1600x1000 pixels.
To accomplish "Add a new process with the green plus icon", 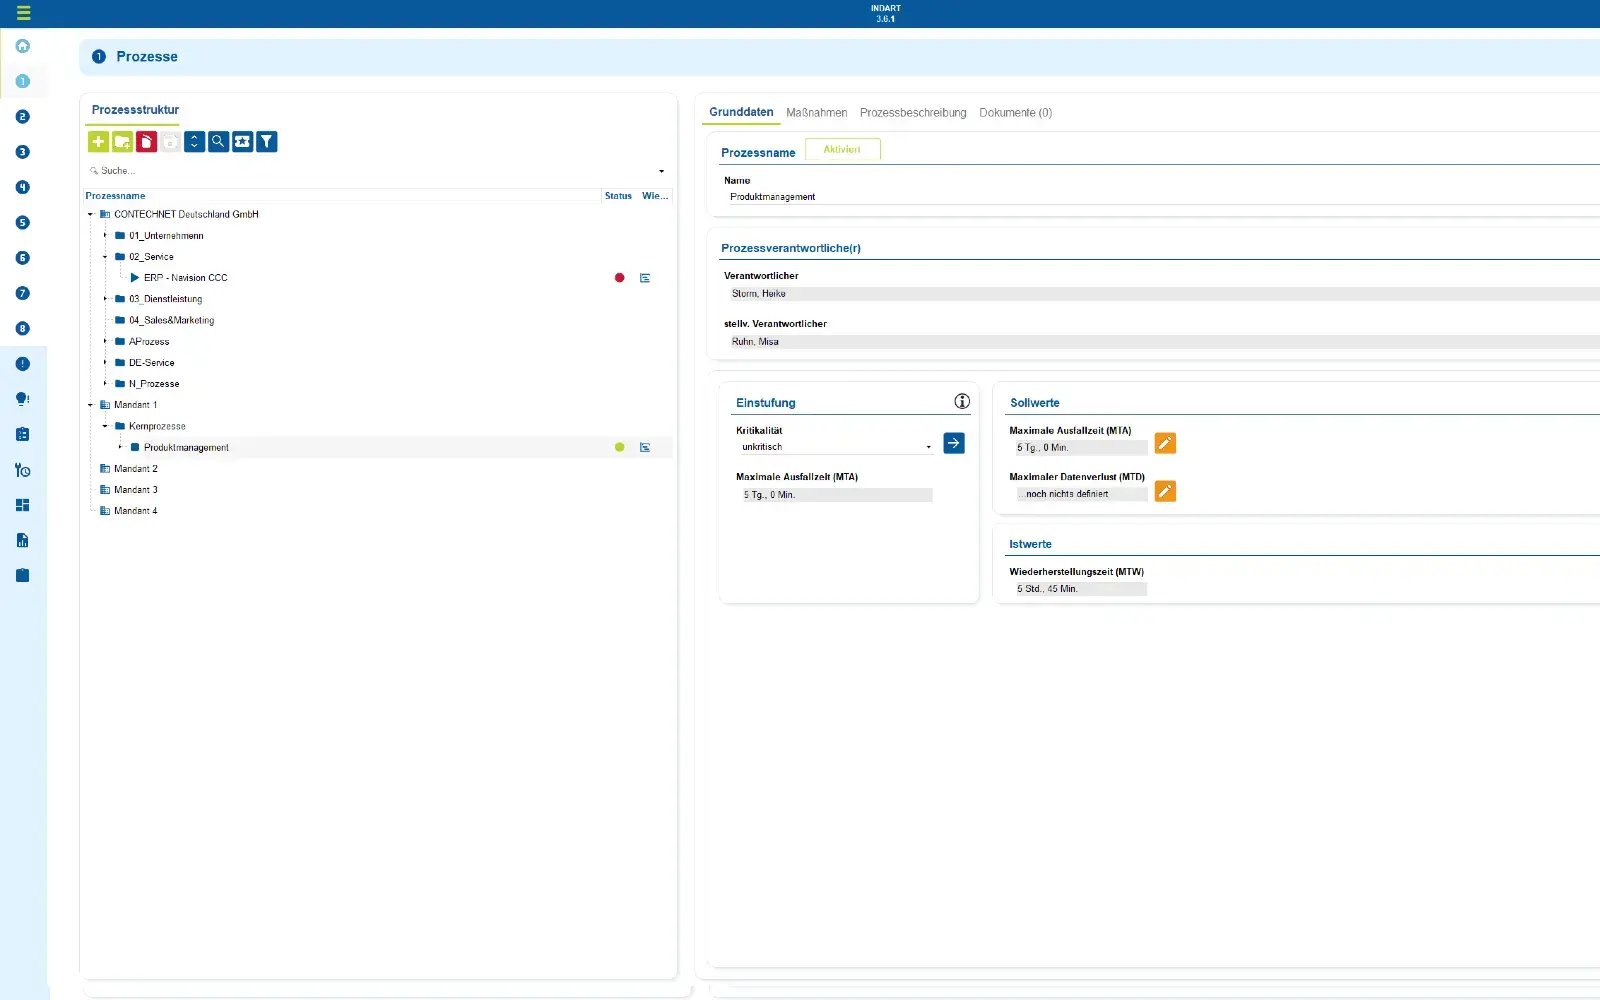I will click(98, 141).
